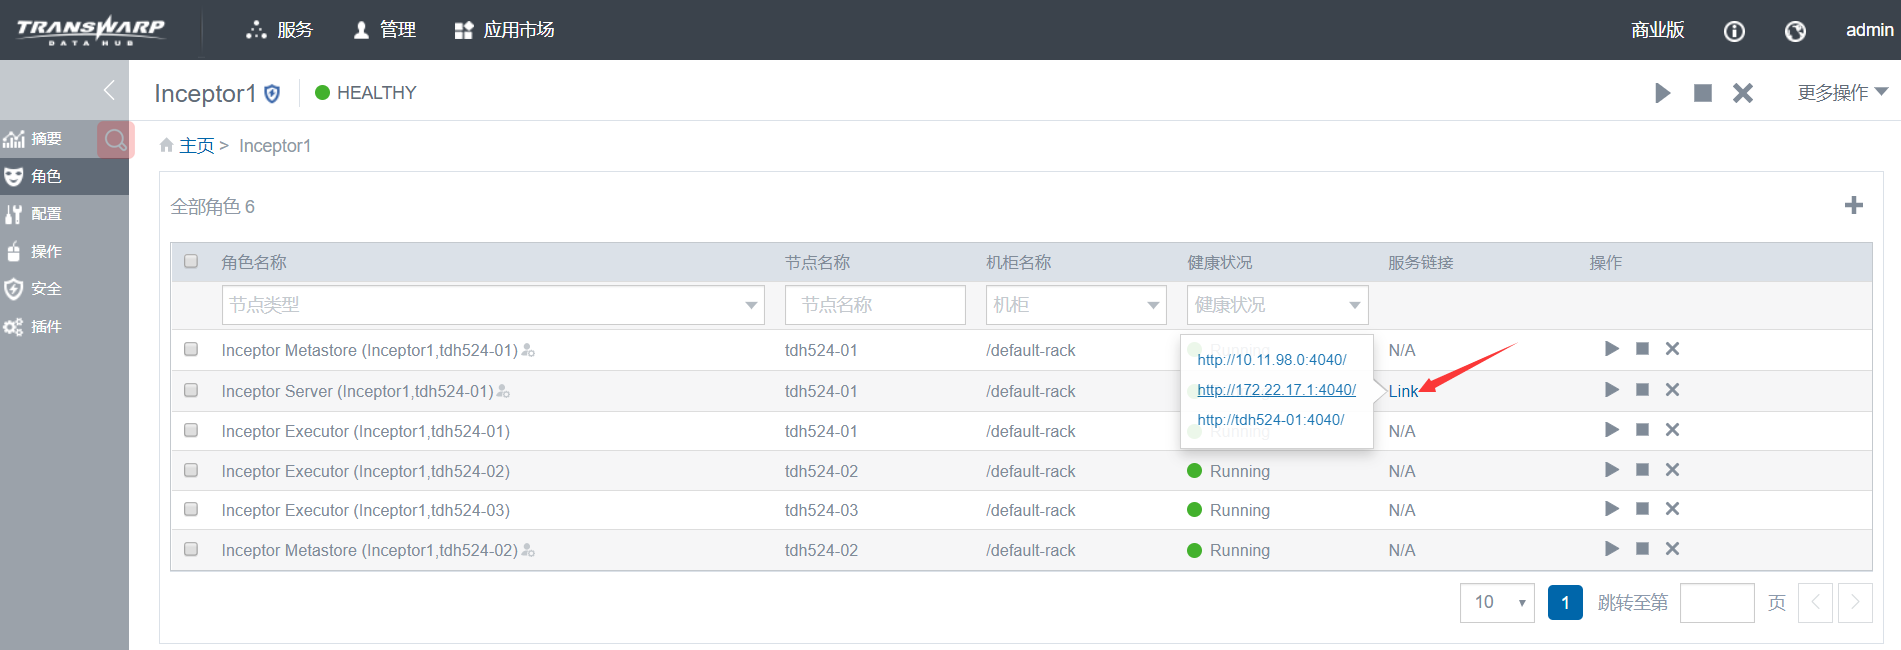Viewport: 1901px width, 650px height.
Task: Open the info icon in header
Action: pyautogui.click(x=1734, y=31)
